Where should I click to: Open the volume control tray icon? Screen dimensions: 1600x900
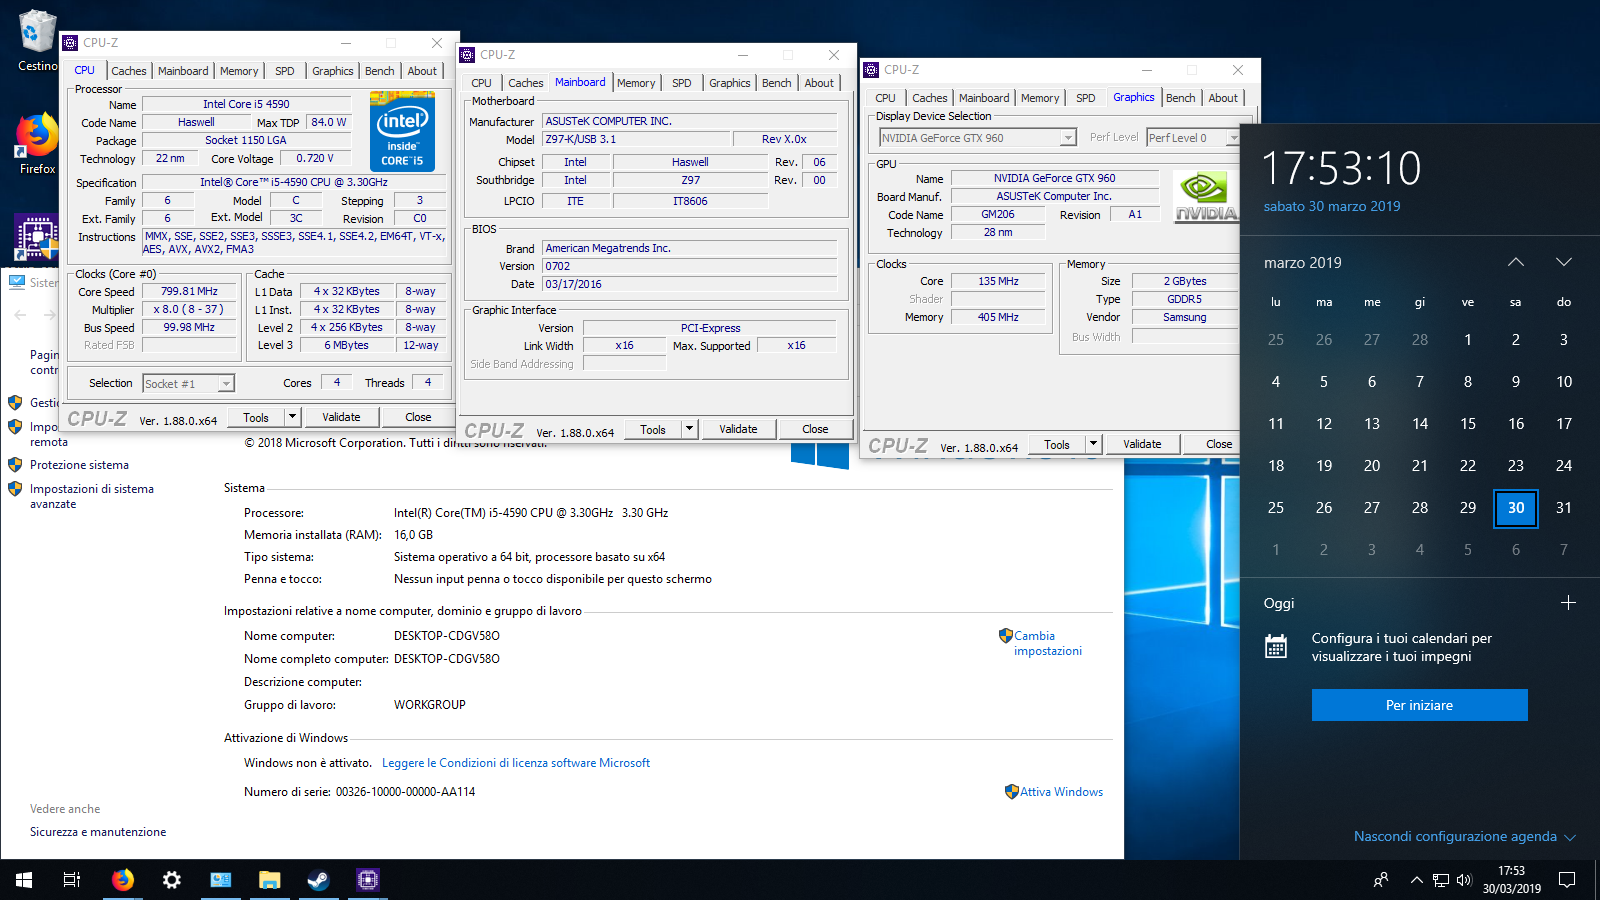(x=1465, y=880)
